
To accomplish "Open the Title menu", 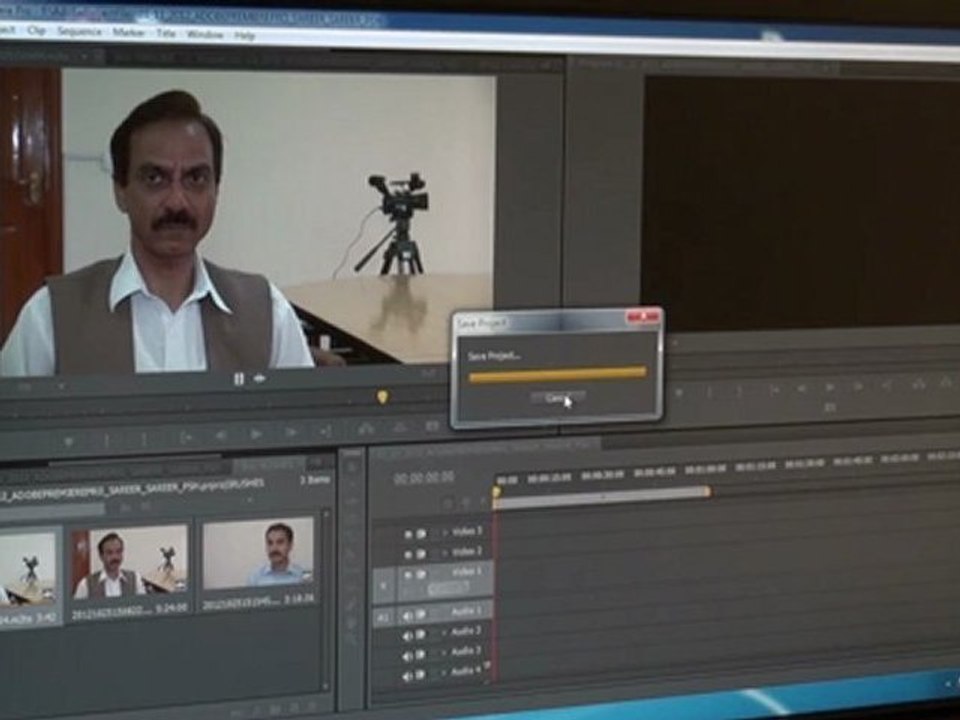I will pos(166,33).
